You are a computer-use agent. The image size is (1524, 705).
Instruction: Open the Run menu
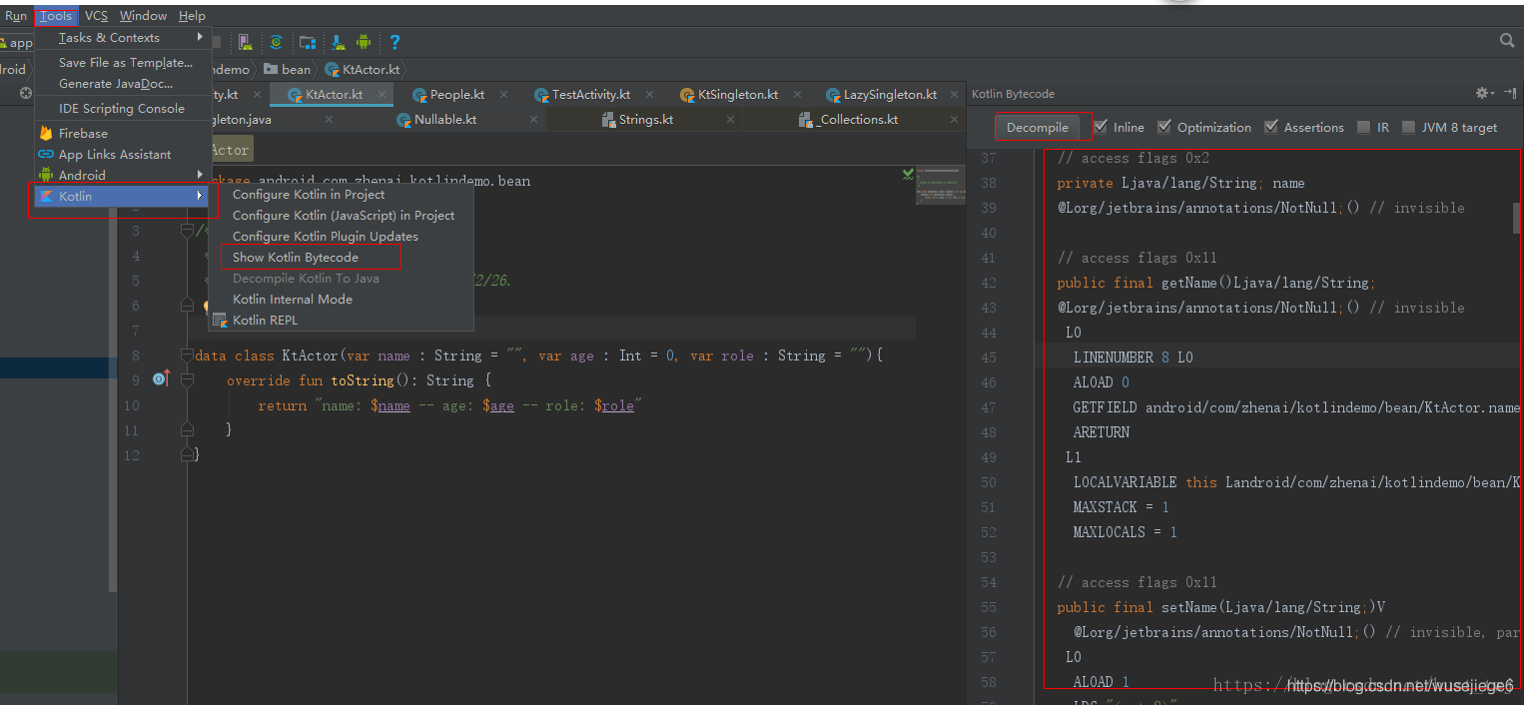pyautogui.click(x=16, y=16)
